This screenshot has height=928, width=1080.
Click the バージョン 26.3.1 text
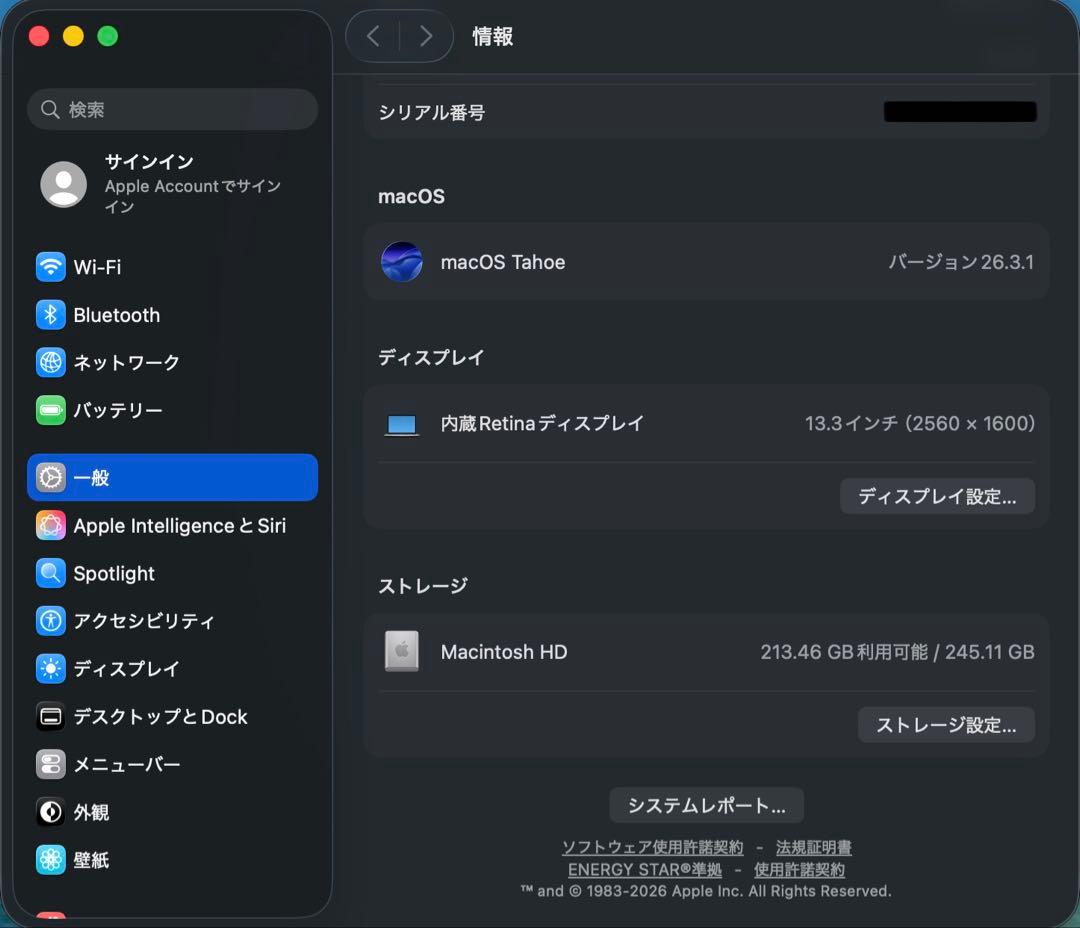[961, 262]
